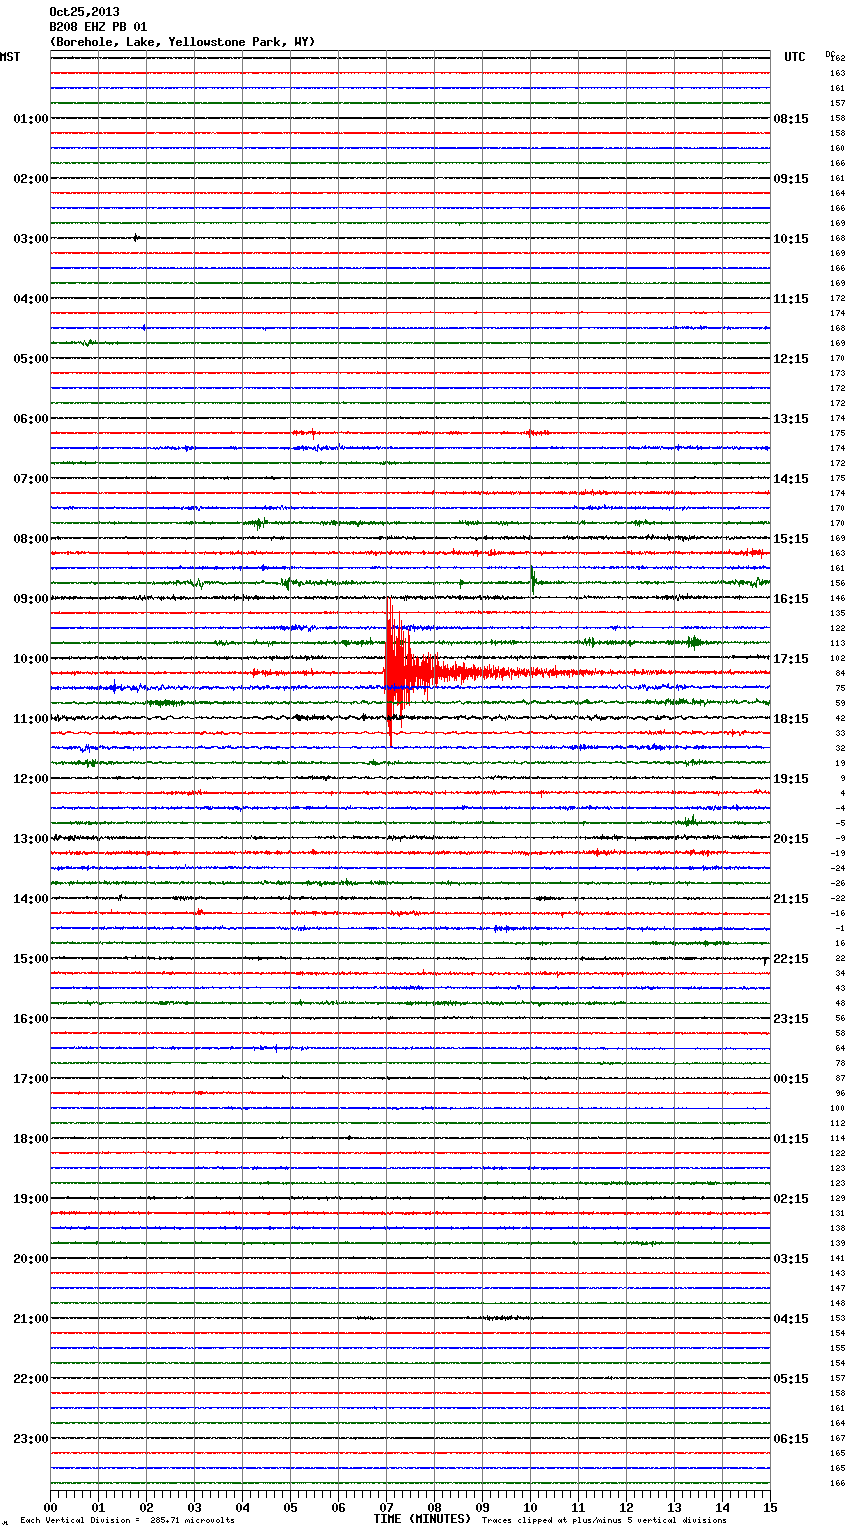Viewport: 850px width, 1534px height.
Task: Select the 19:00 MST time label
Action: point(31,1199)
